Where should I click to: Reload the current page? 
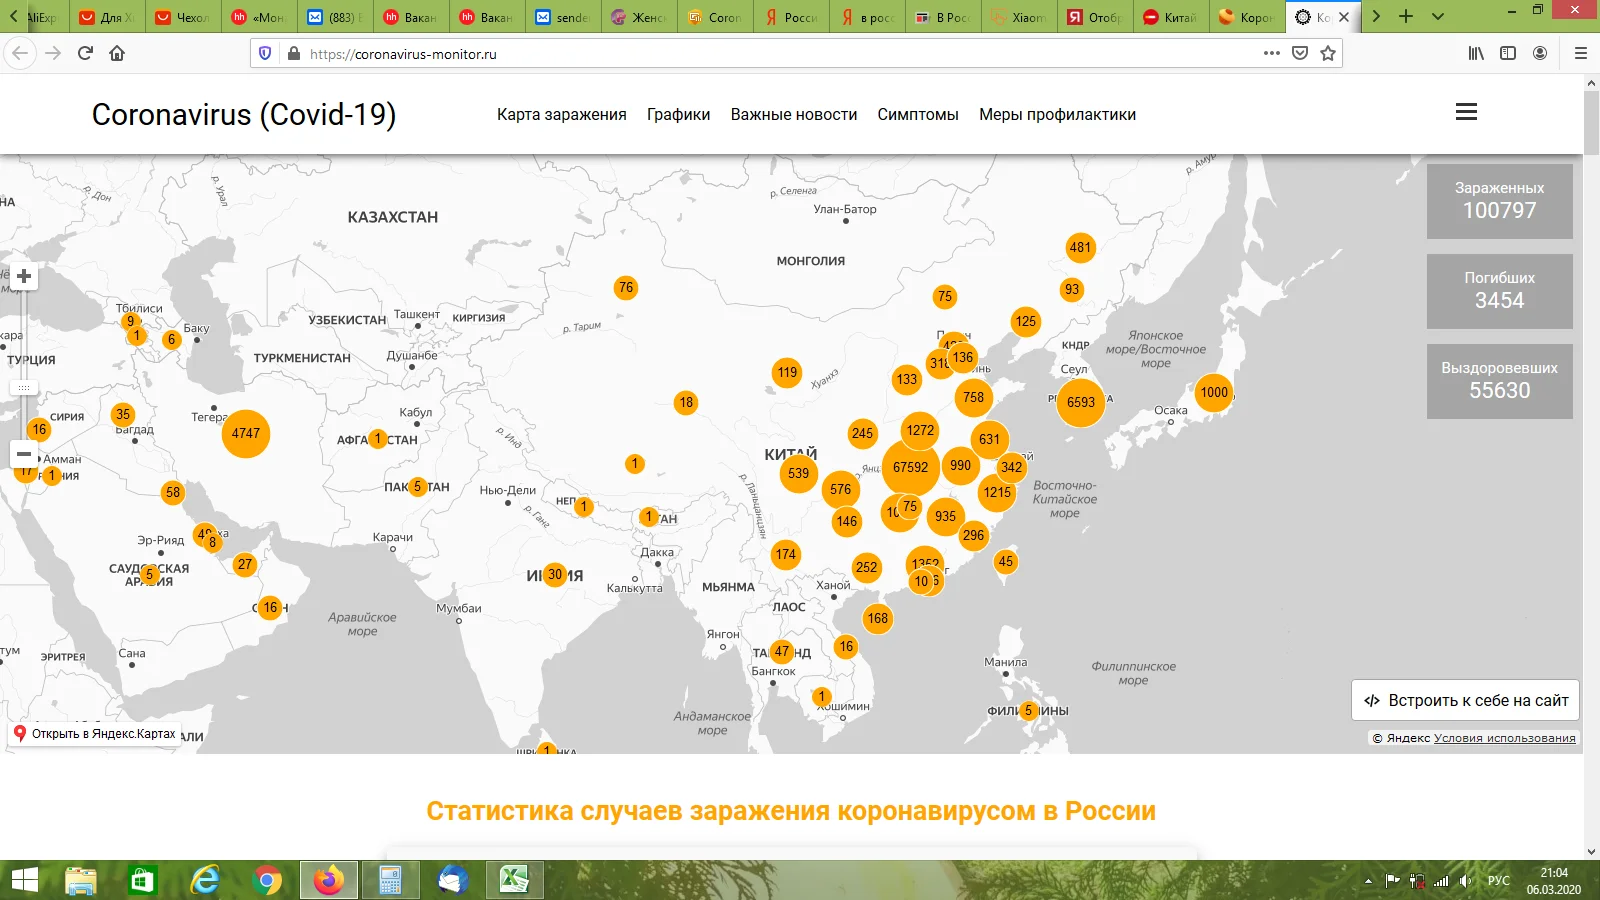coord(85,54)
